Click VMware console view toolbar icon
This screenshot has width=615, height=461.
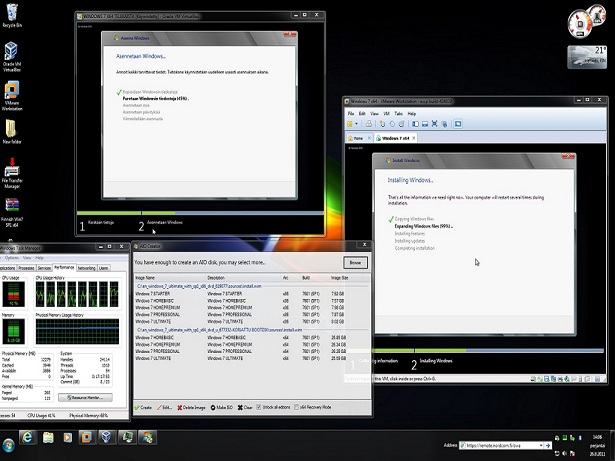click(x=458, y=124)
